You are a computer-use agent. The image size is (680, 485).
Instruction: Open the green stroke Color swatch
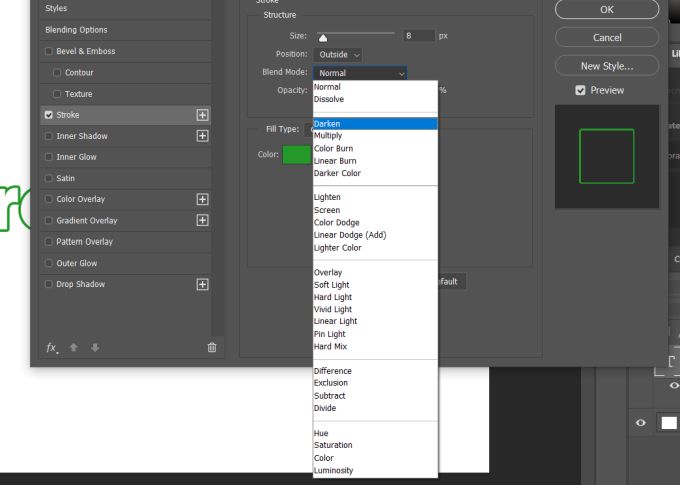(x=297, y=155)
